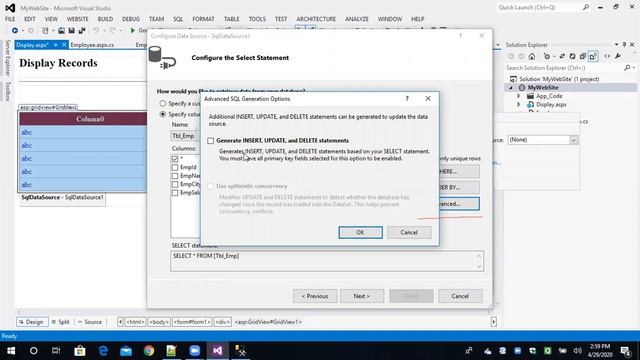Click the Quick Launch search icon
The width and height of the screenshot is (640, 360).
(x=586, y=7)
